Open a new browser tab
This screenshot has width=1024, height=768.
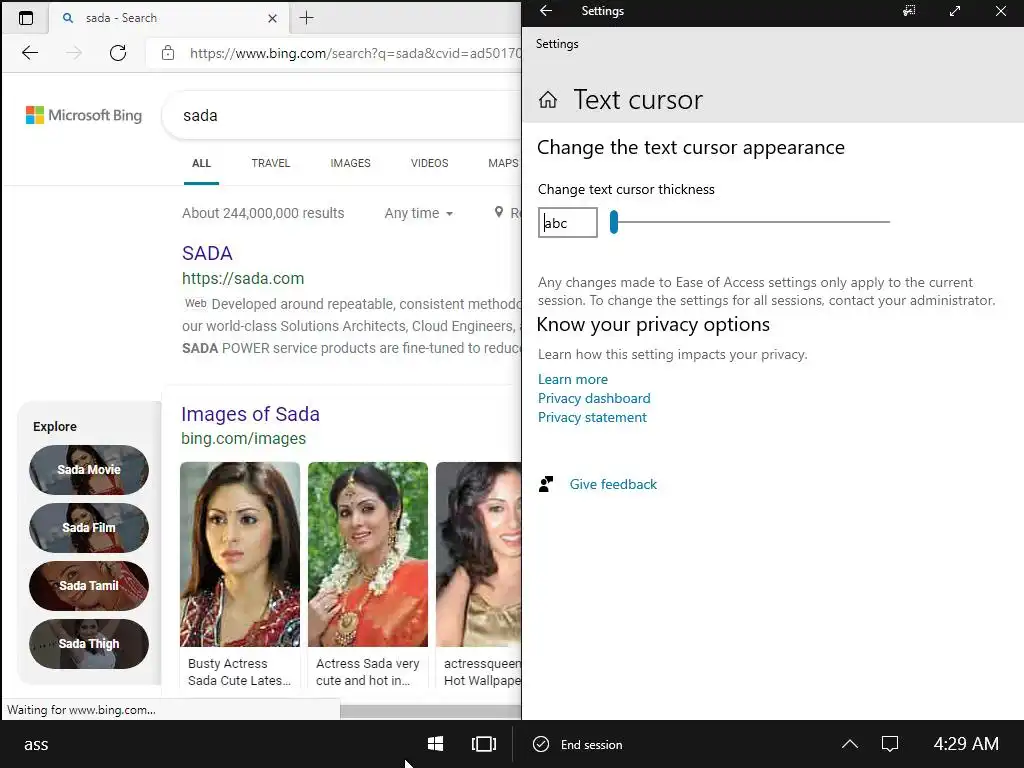point(306,18)
